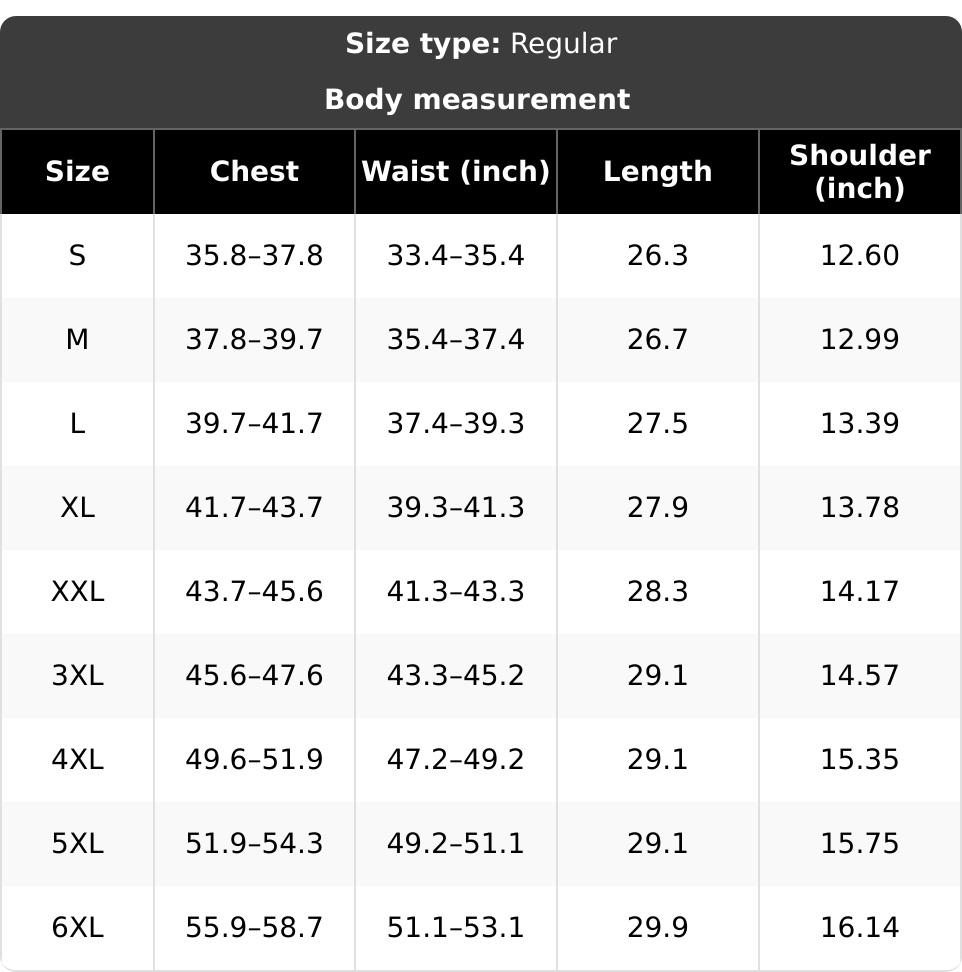Click the Size type: Regular heading
Viewport: 962px width, 972px height.
coord(481,43)
